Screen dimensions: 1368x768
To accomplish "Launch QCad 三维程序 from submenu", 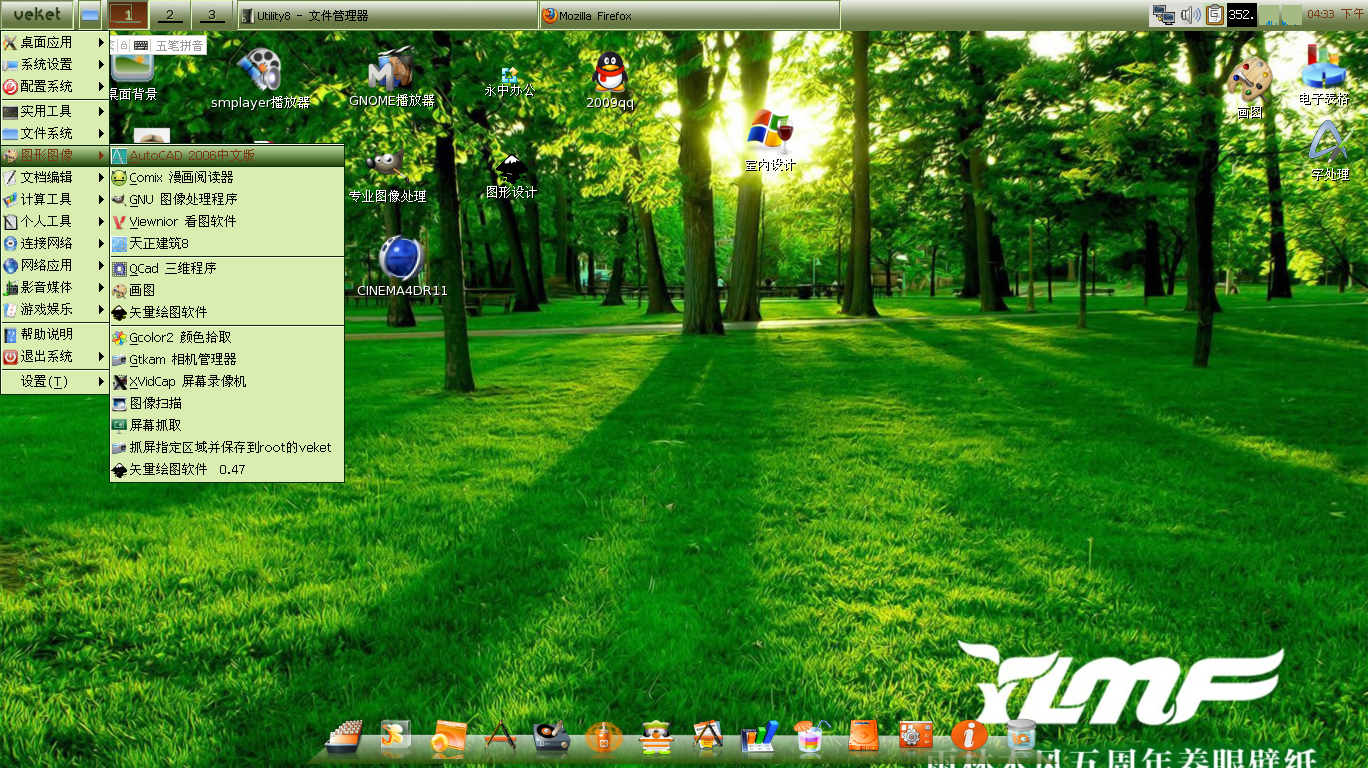I will tap(227, 268).
